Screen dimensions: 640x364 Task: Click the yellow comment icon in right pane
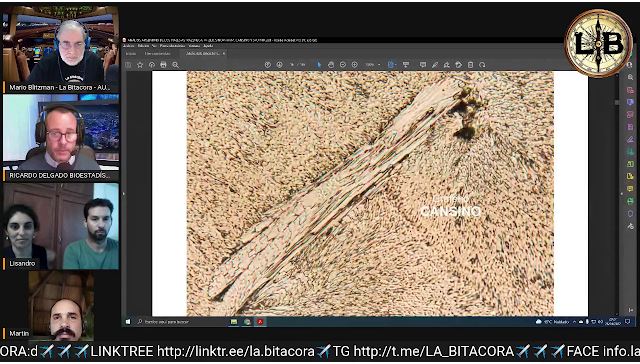coord(631,189)
